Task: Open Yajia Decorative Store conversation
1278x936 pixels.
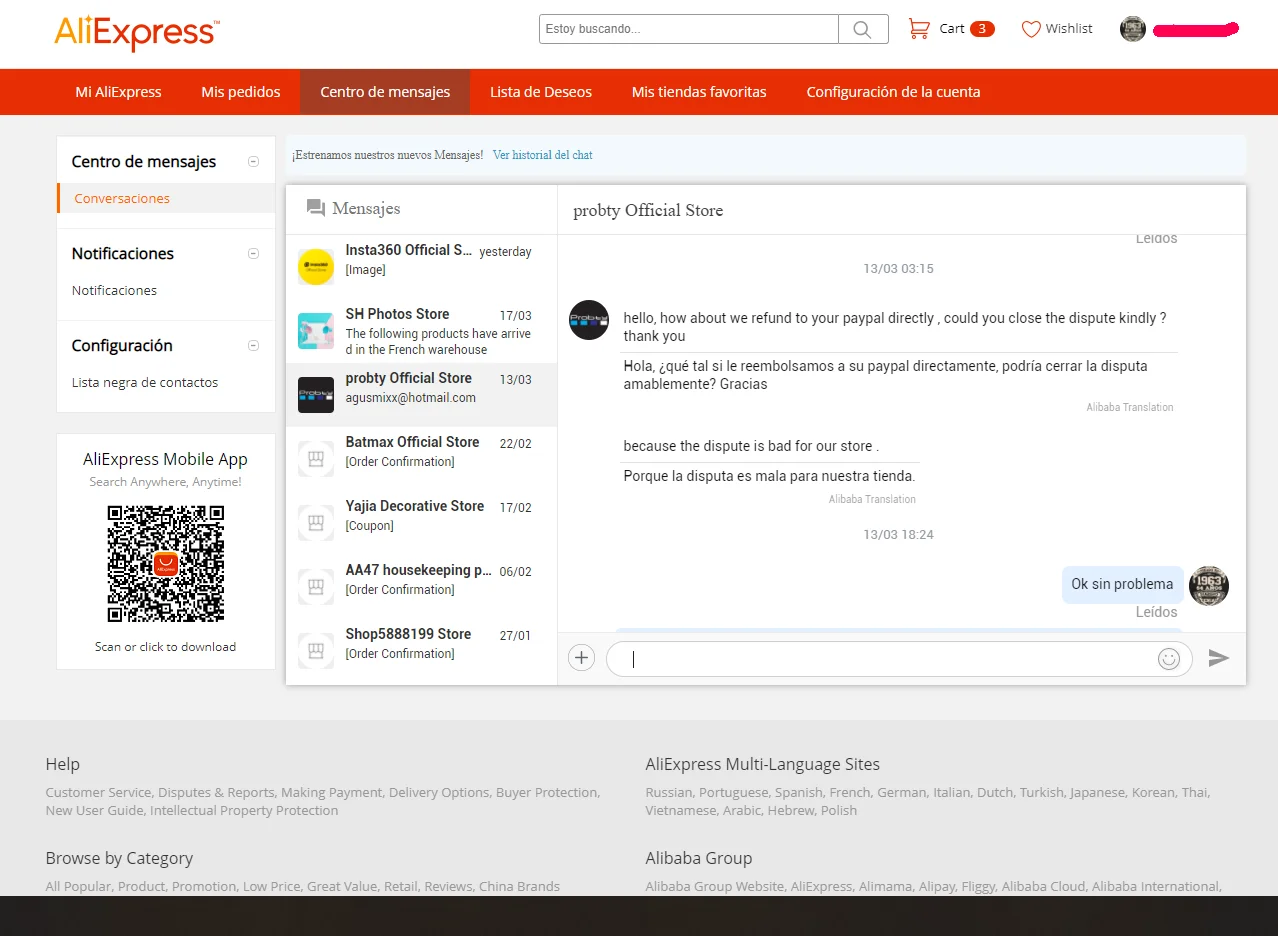Action: tap(421, 523)
